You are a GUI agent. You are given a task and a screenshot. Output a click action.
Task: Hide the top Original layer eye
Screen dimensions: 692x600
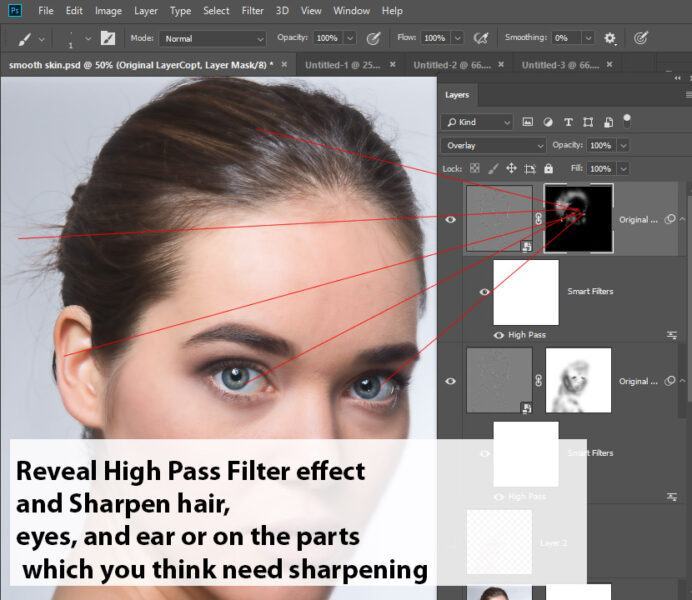[x=450, y=219]
